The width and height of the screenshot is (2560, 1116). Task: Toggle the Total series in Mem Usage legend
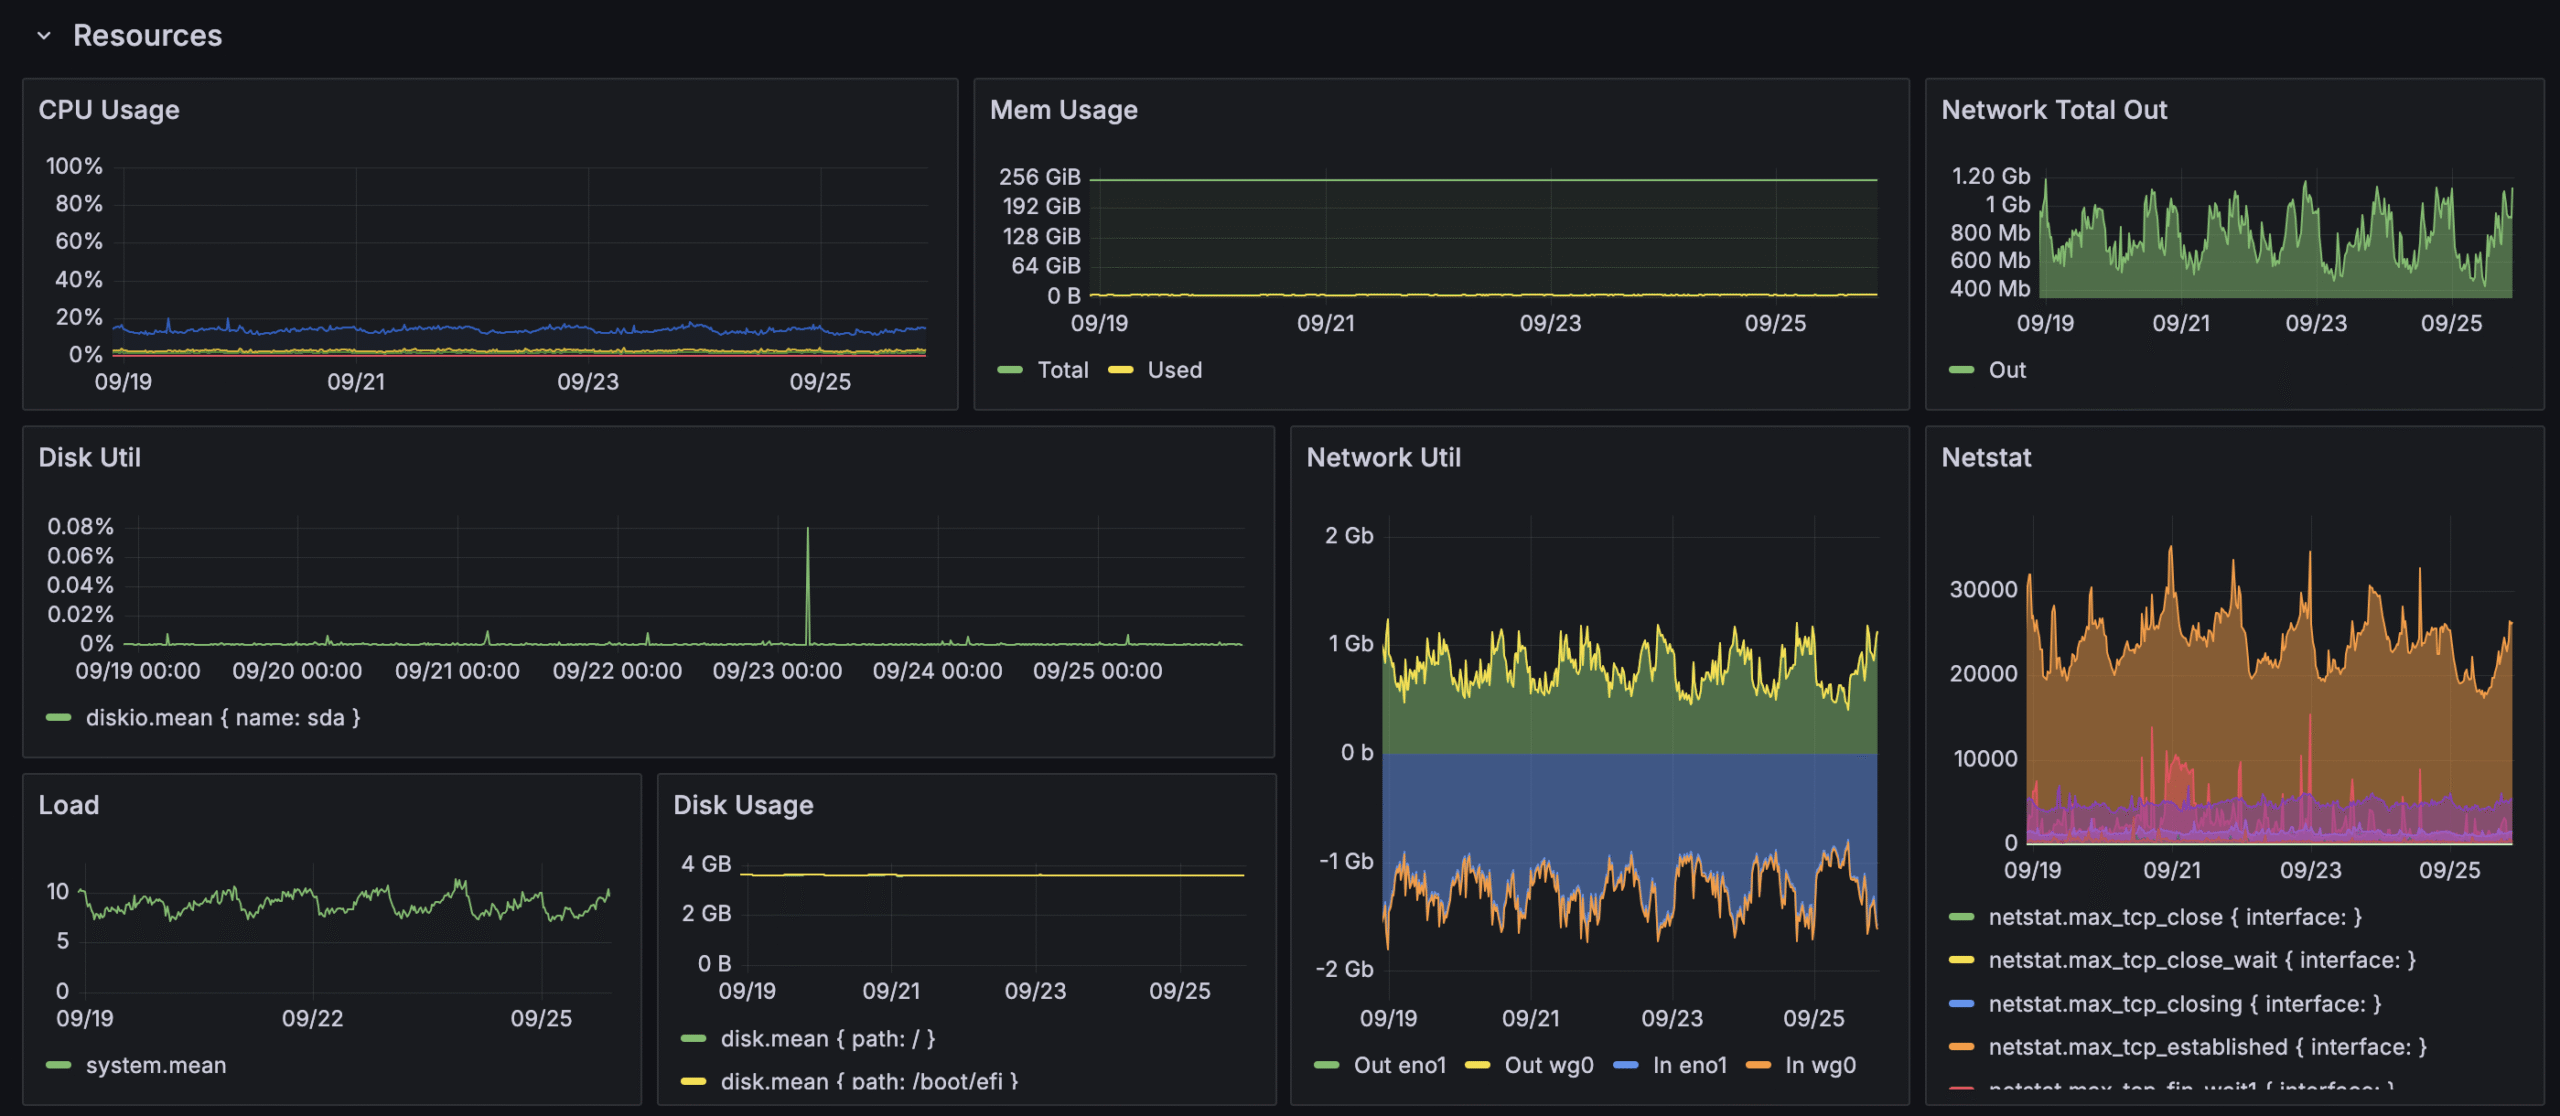click(1062, 370)
